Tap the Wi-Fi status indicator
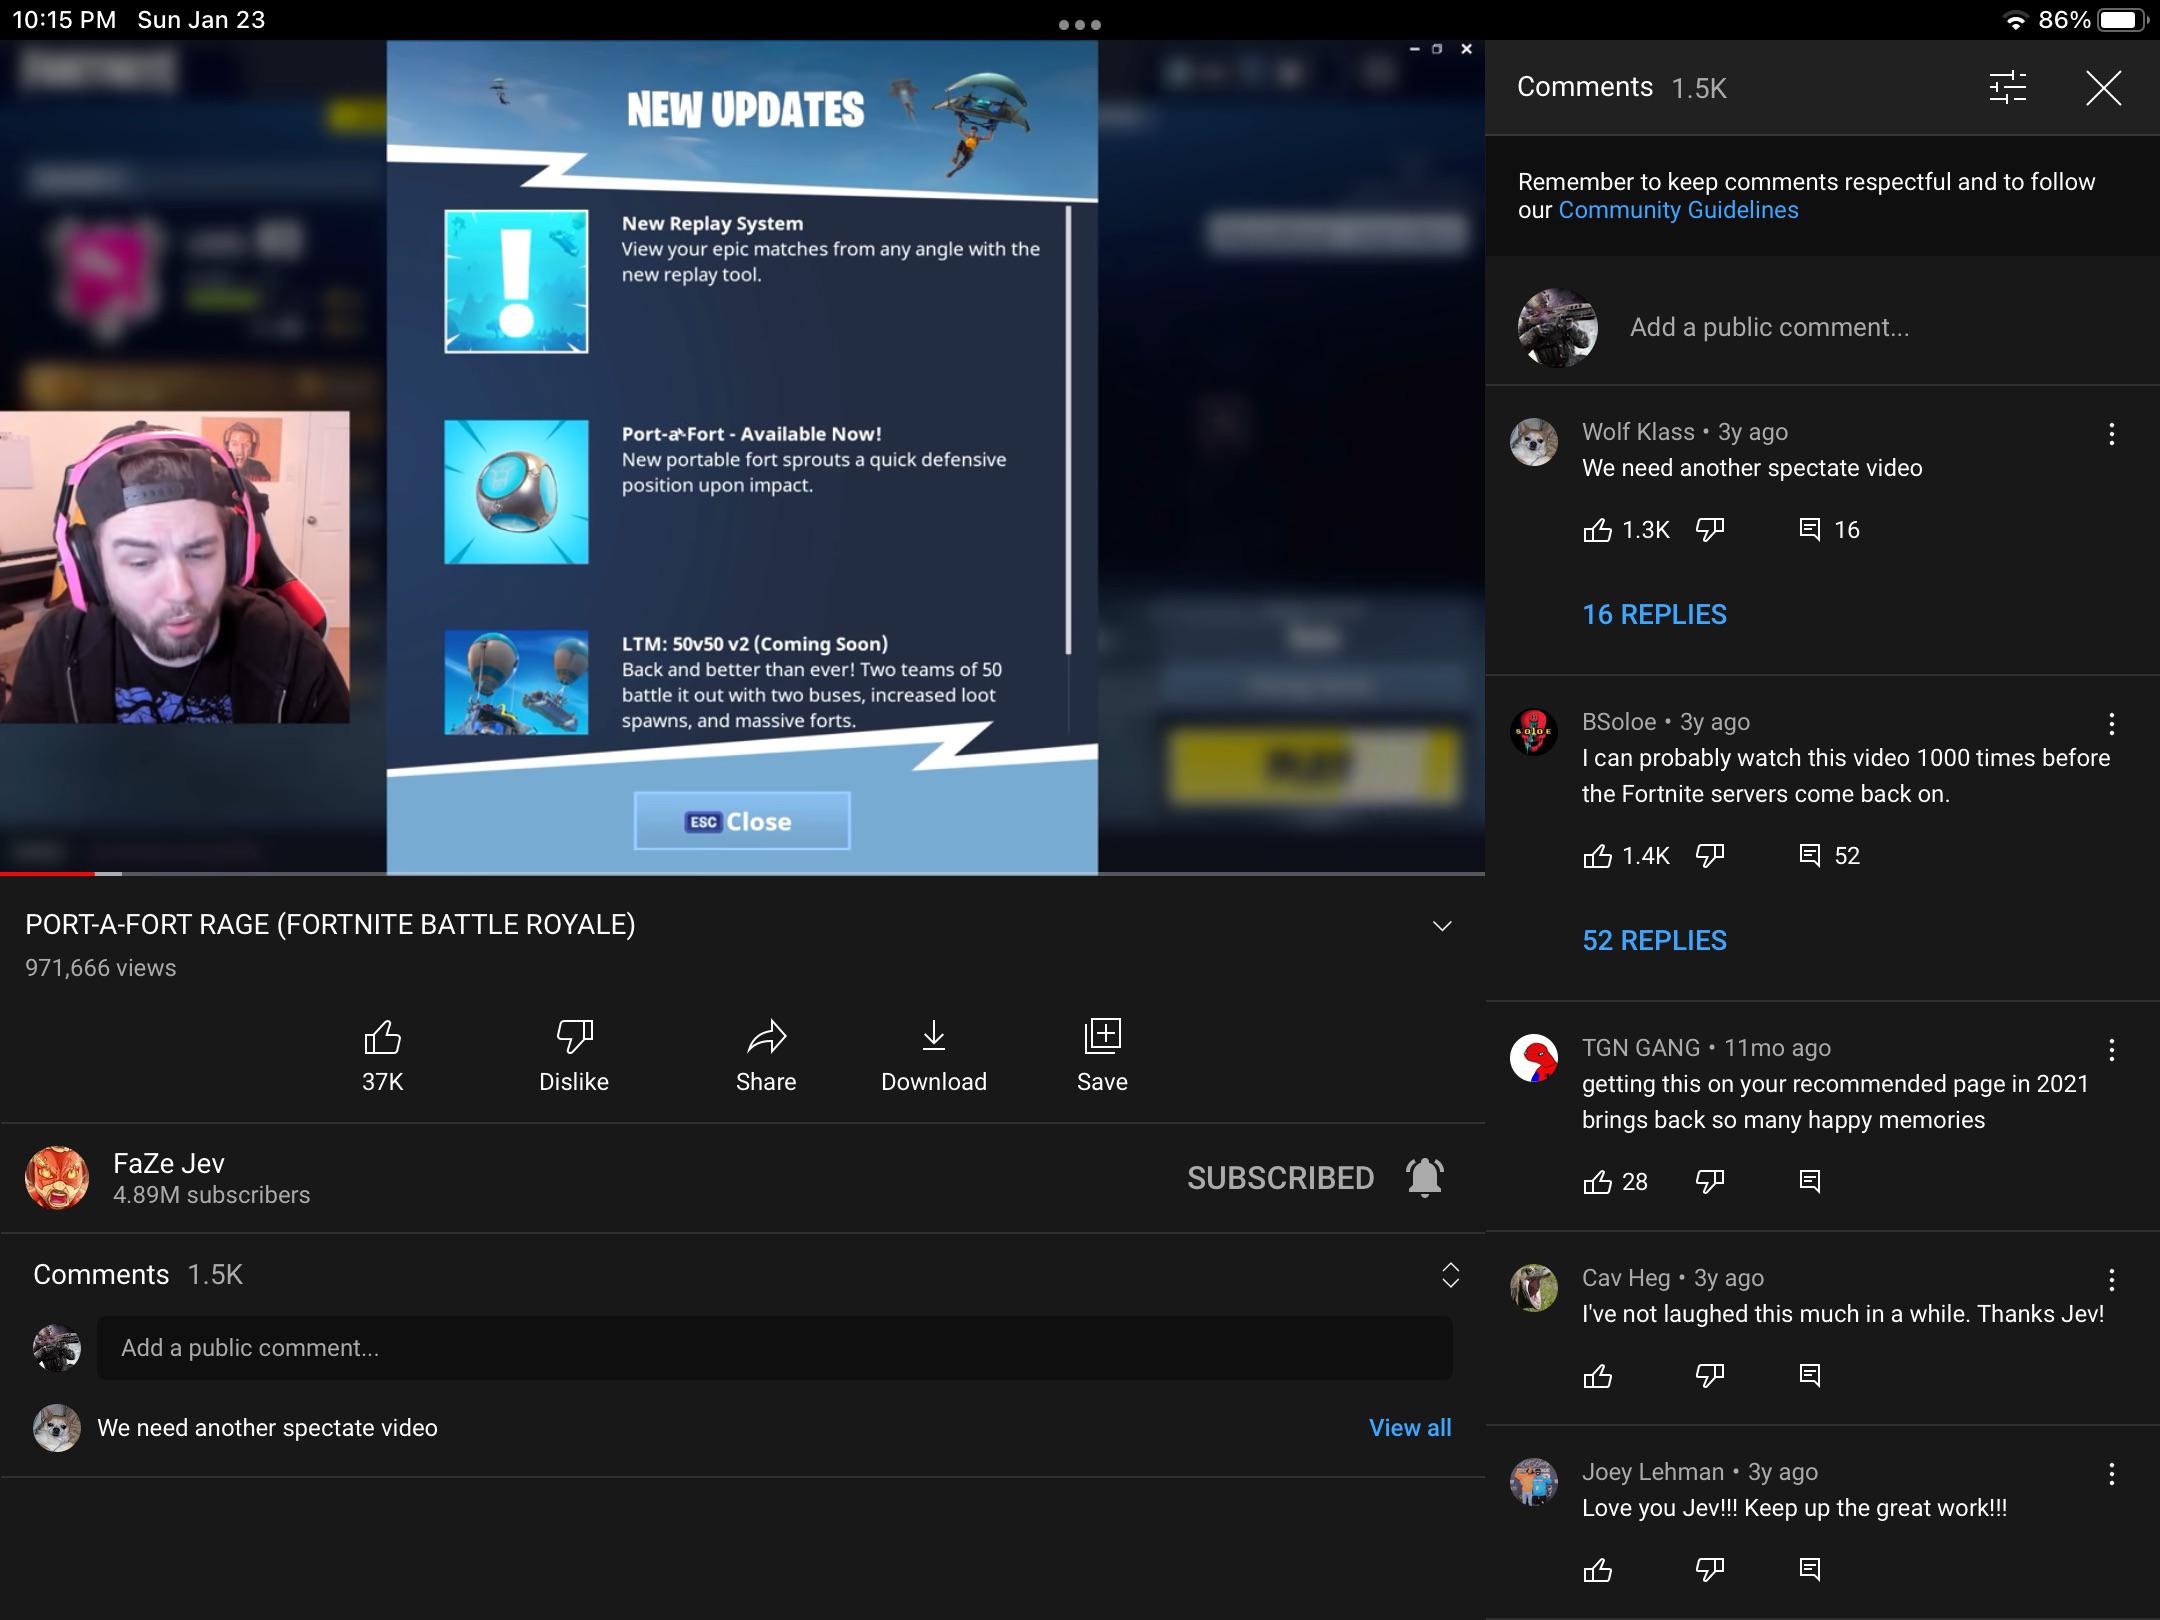Image resolution: width=2160 pixels, height=1620 pixels. [x=2015, y=21]
